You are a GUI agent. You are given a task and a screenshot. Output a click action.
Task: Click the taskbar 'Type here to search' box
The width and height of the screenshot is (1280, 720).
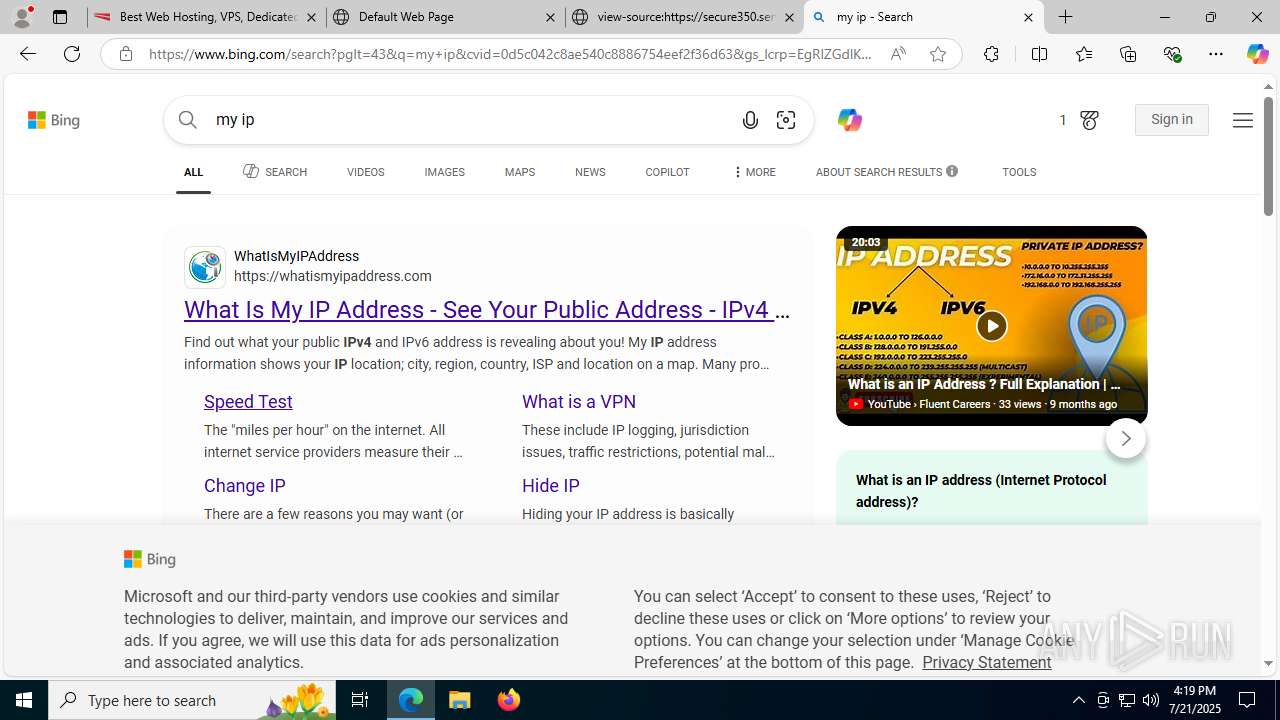point(192,700)
